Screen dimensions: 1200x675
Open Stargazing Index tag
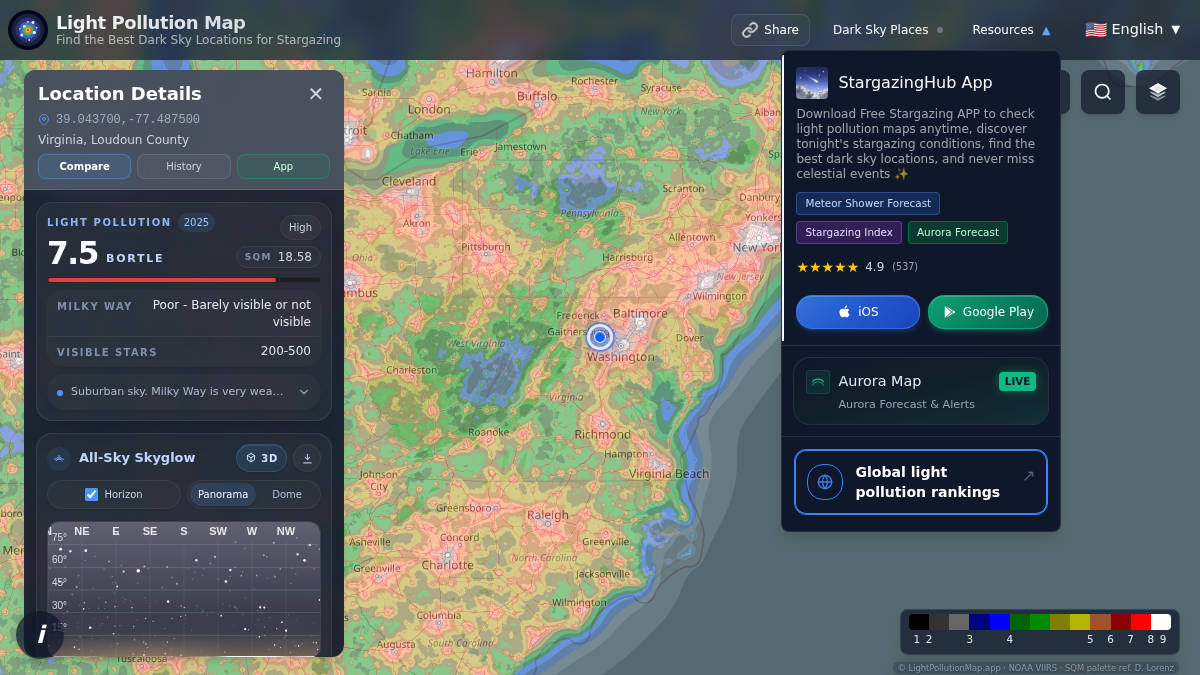[849, 232]
